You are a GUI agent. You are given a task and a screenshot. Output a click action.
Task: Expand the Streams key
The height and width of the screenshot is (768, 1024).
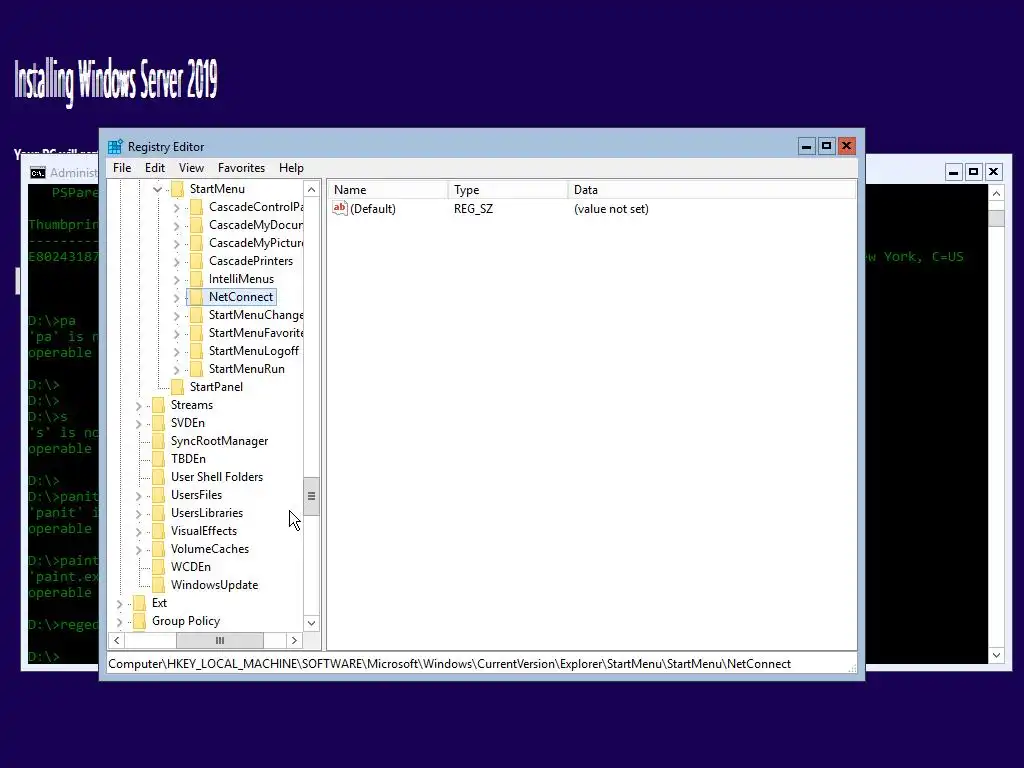click(x=138, y=406)
